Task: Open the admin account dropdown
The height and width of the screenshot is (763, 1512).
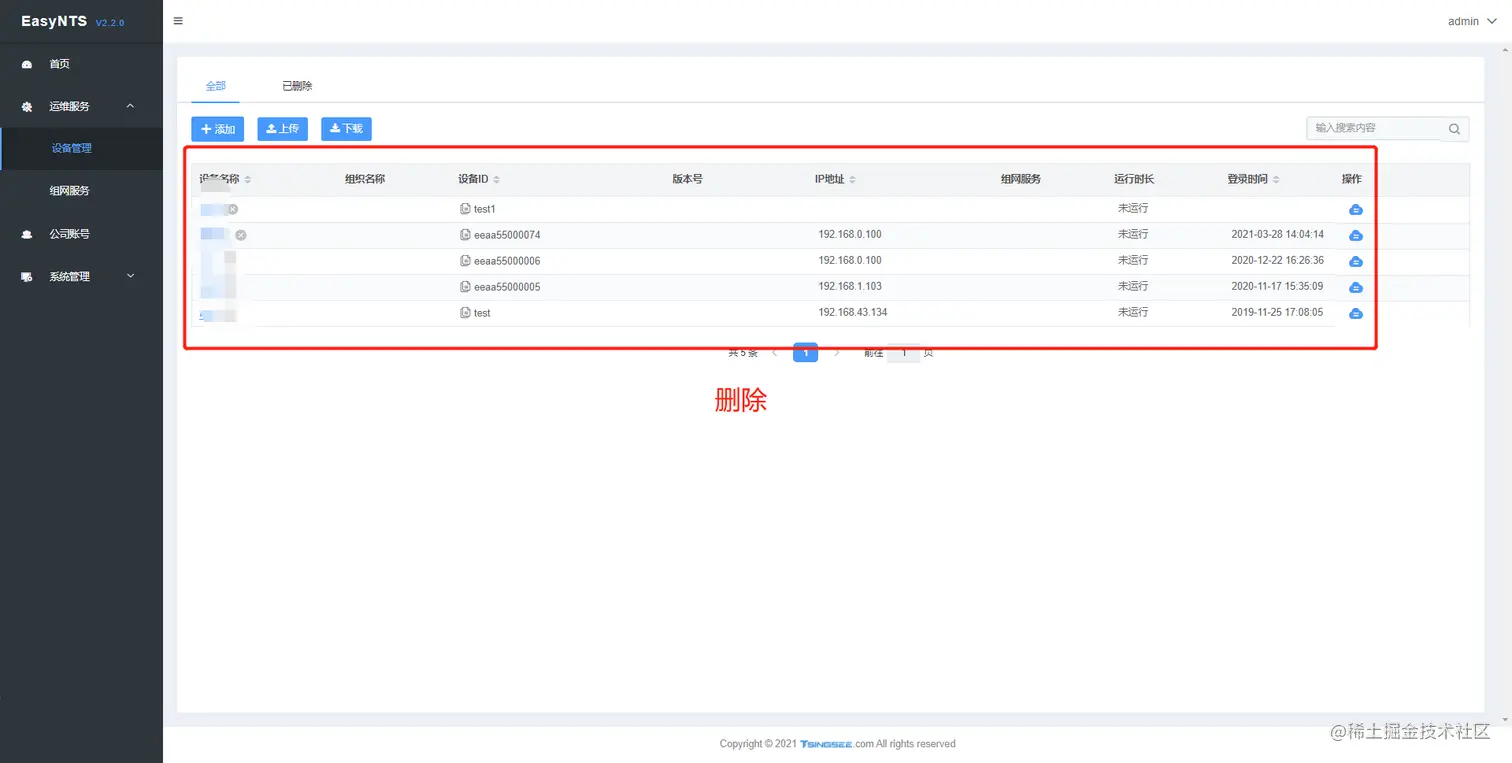Action: (1472, 21)
